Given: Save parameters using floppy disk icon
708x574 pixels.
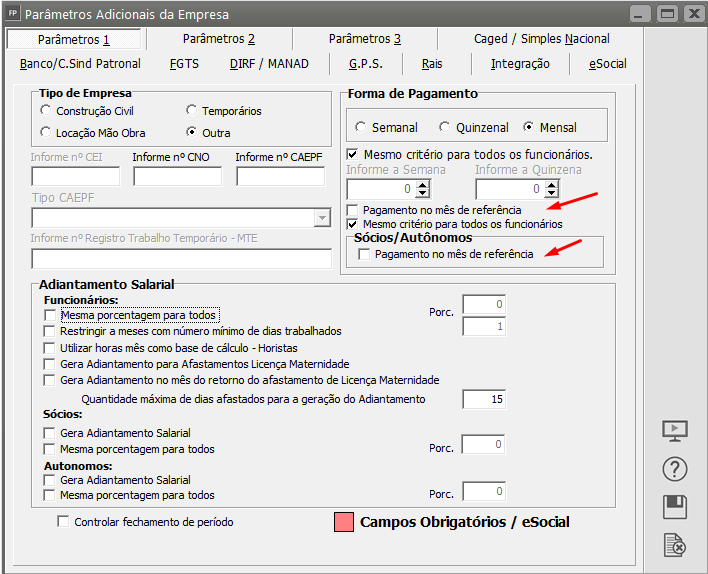Looking at the screenshot, I should (x=675, y=507).
